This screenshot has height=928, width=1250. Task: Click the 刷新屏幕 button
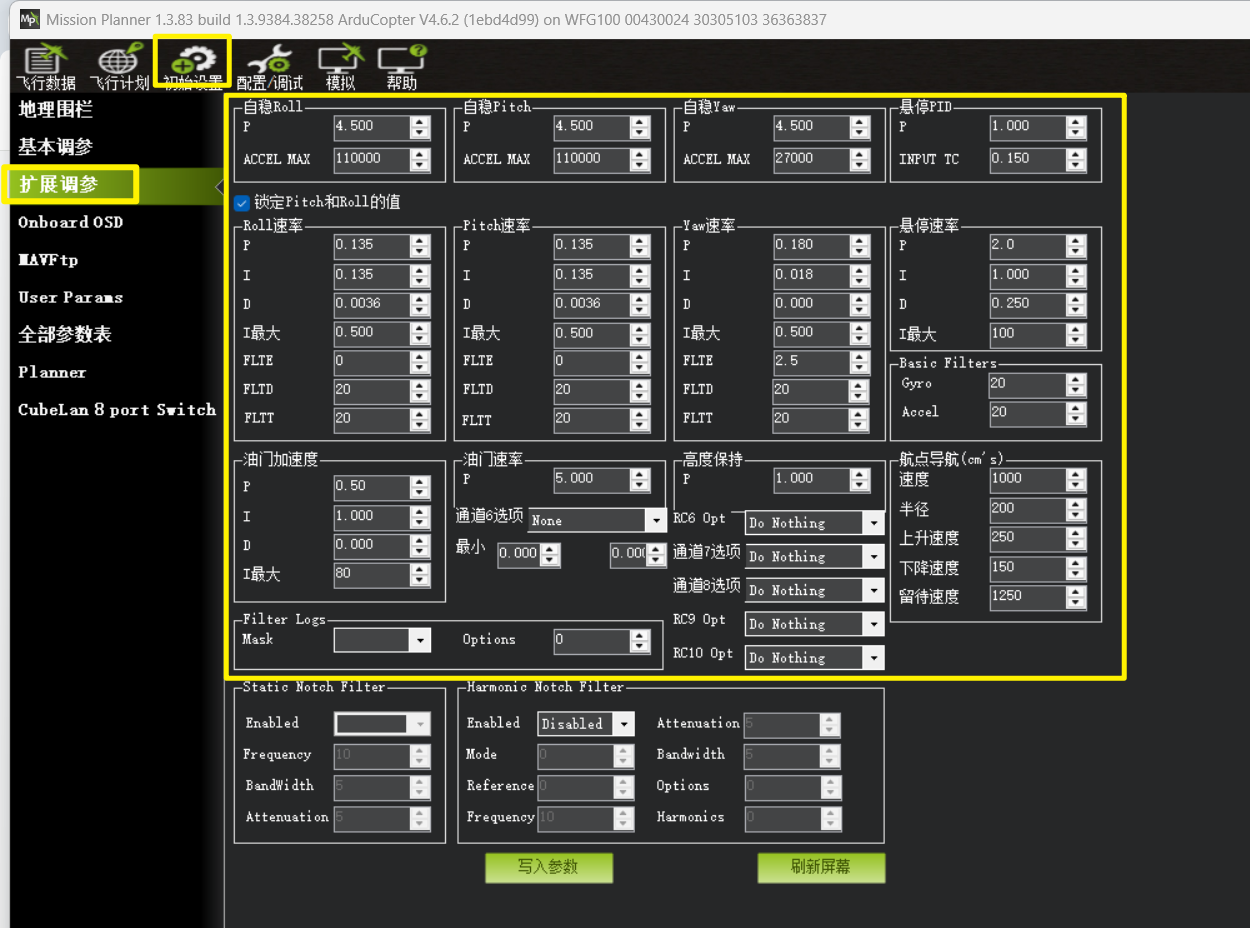click(820, 867)
